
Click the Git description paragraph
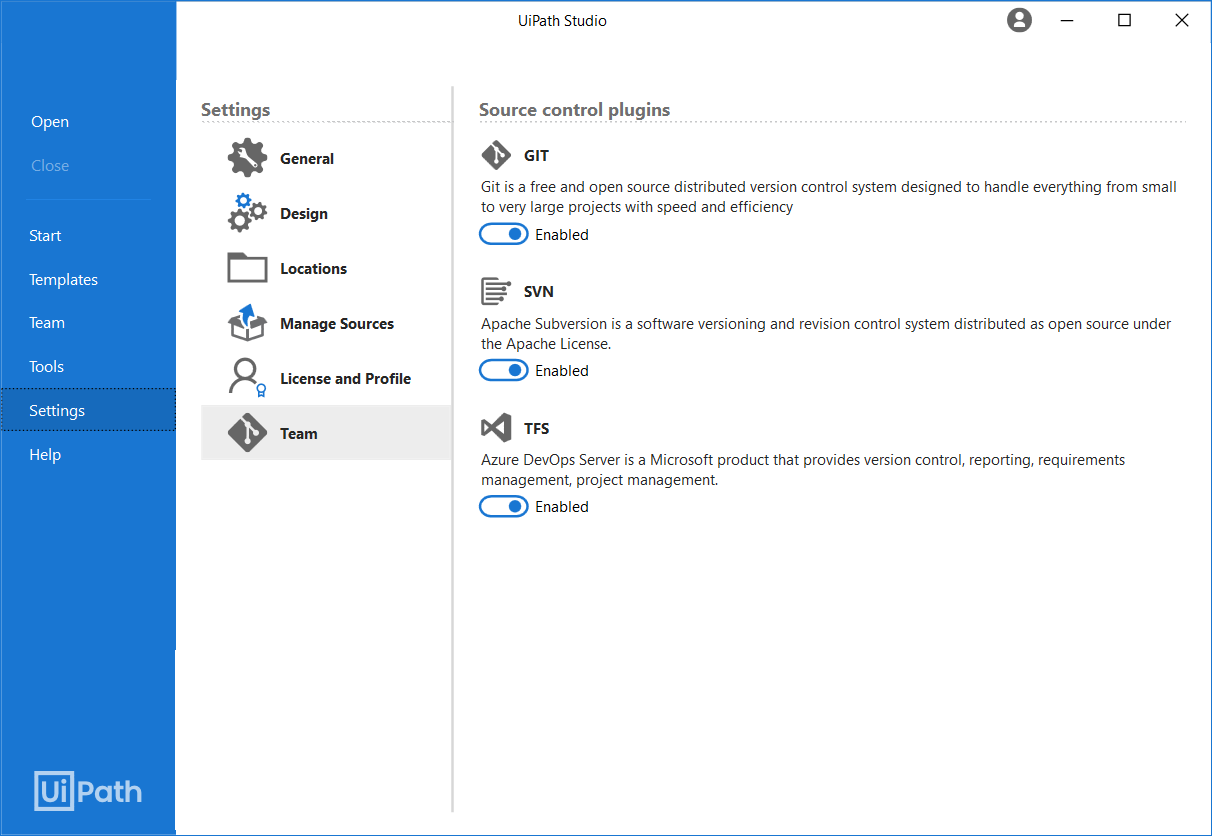point(829,197)
